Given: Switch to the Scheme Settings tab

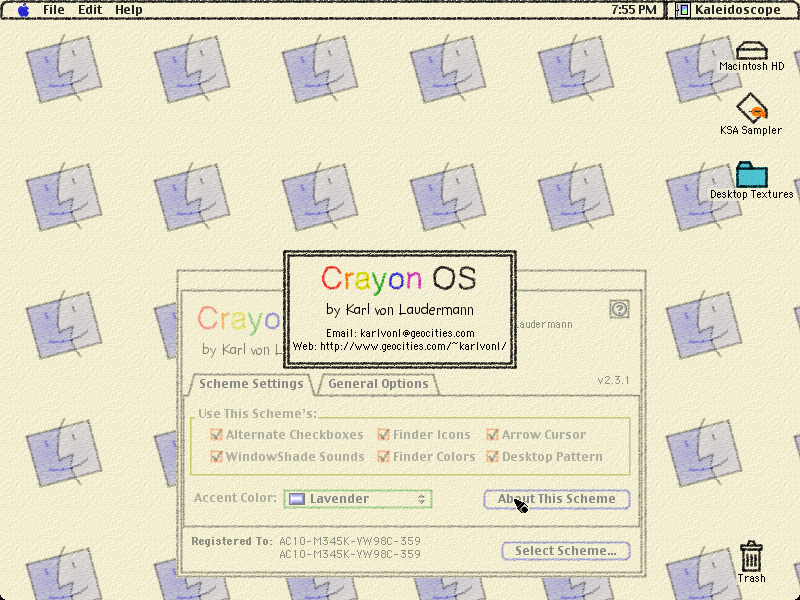Looking at the screenshot, I should click(251, 384).
